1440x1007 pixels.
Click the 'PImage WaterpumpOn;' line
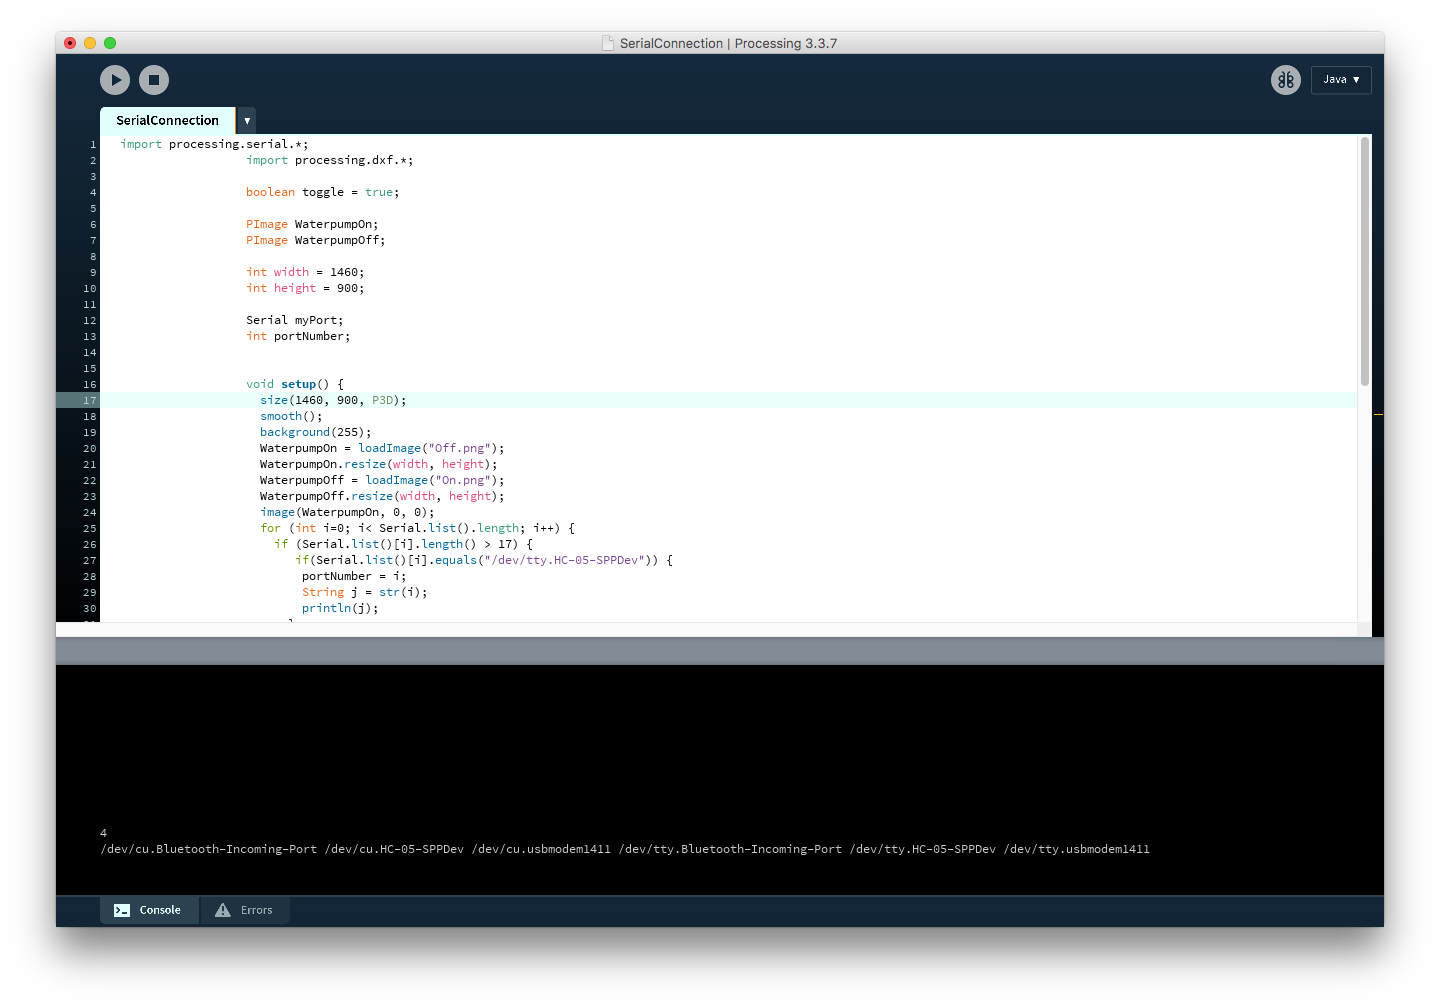click(x=312, y=224)
